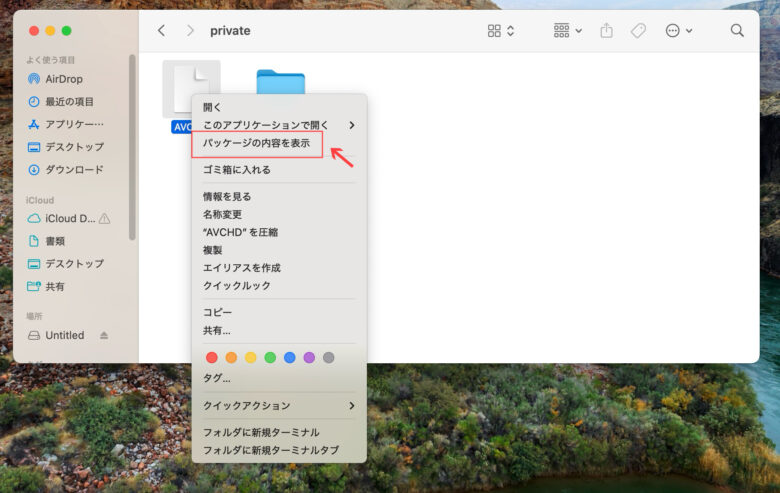Apply the red color tag
Screen dimensions: 780x493
[x=211, y=357]
